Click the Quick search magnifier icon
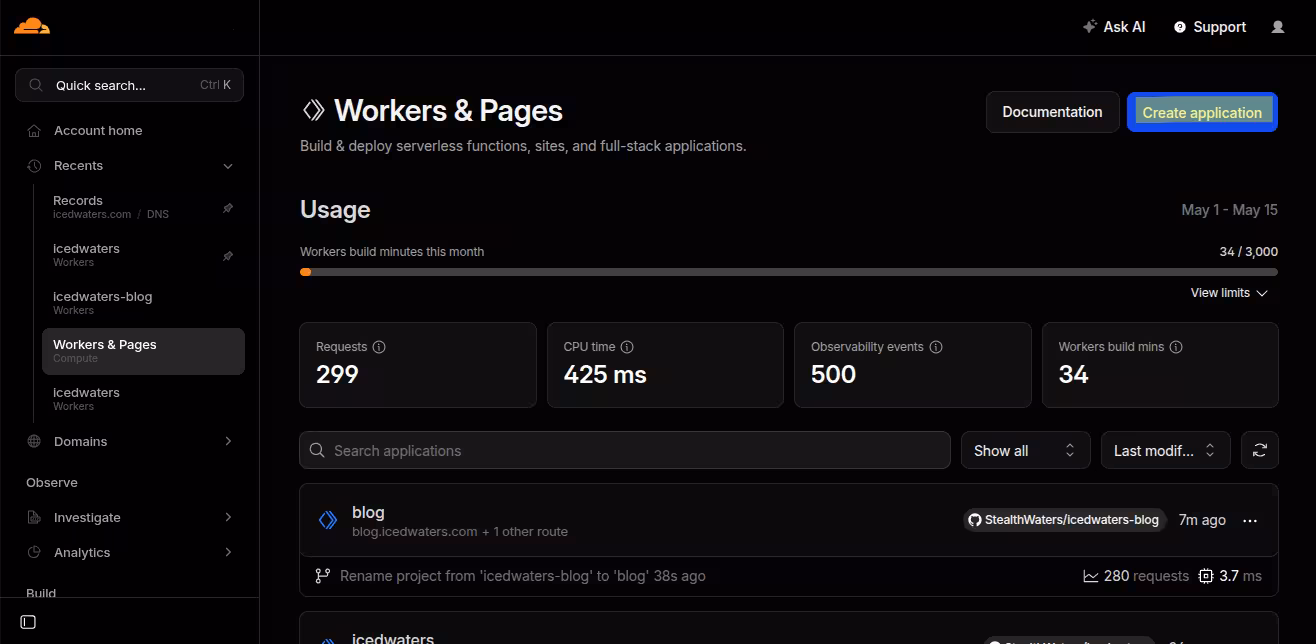 coord(36,85)
